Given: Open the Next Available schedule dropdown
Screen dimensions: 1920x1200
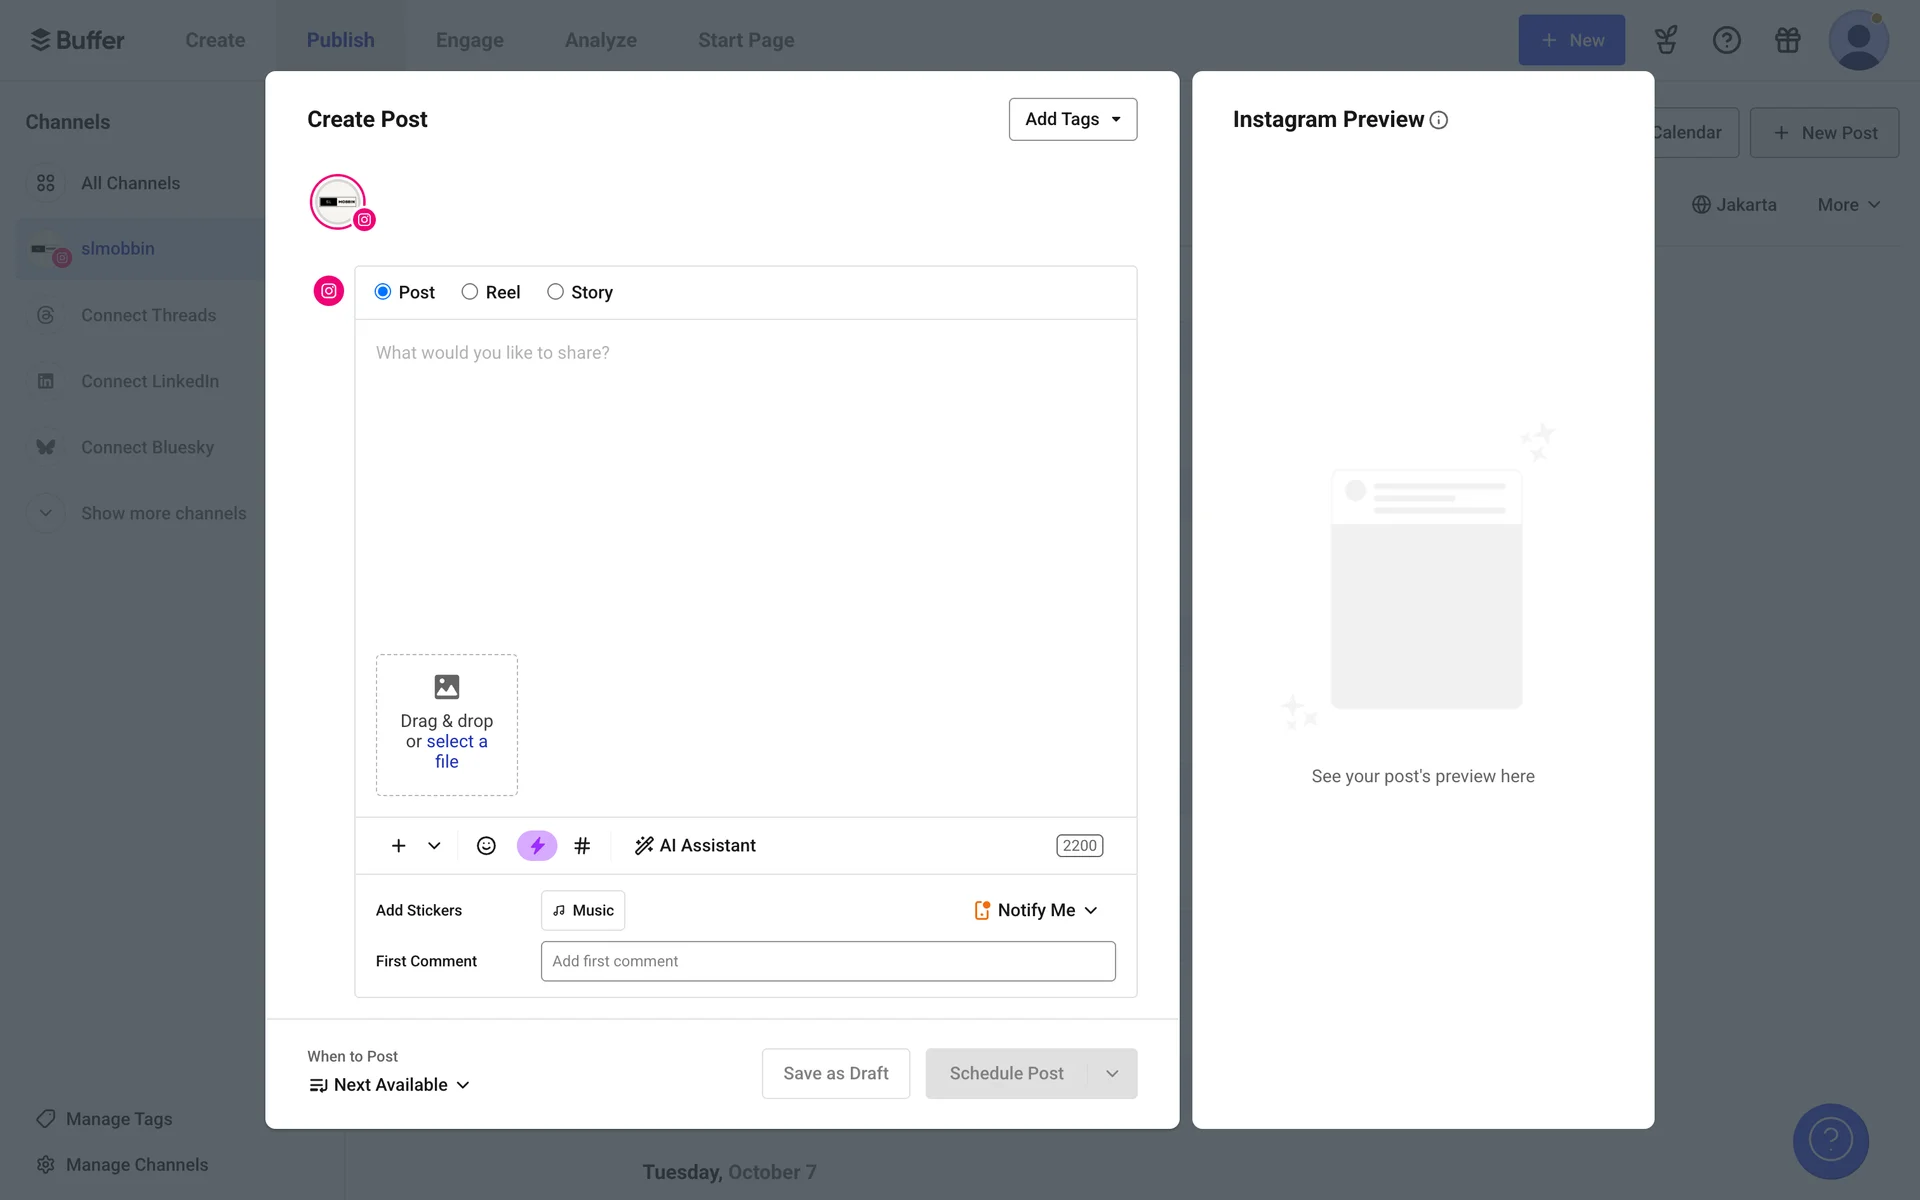Looking at the screenshot, I should pos(390,1085).
